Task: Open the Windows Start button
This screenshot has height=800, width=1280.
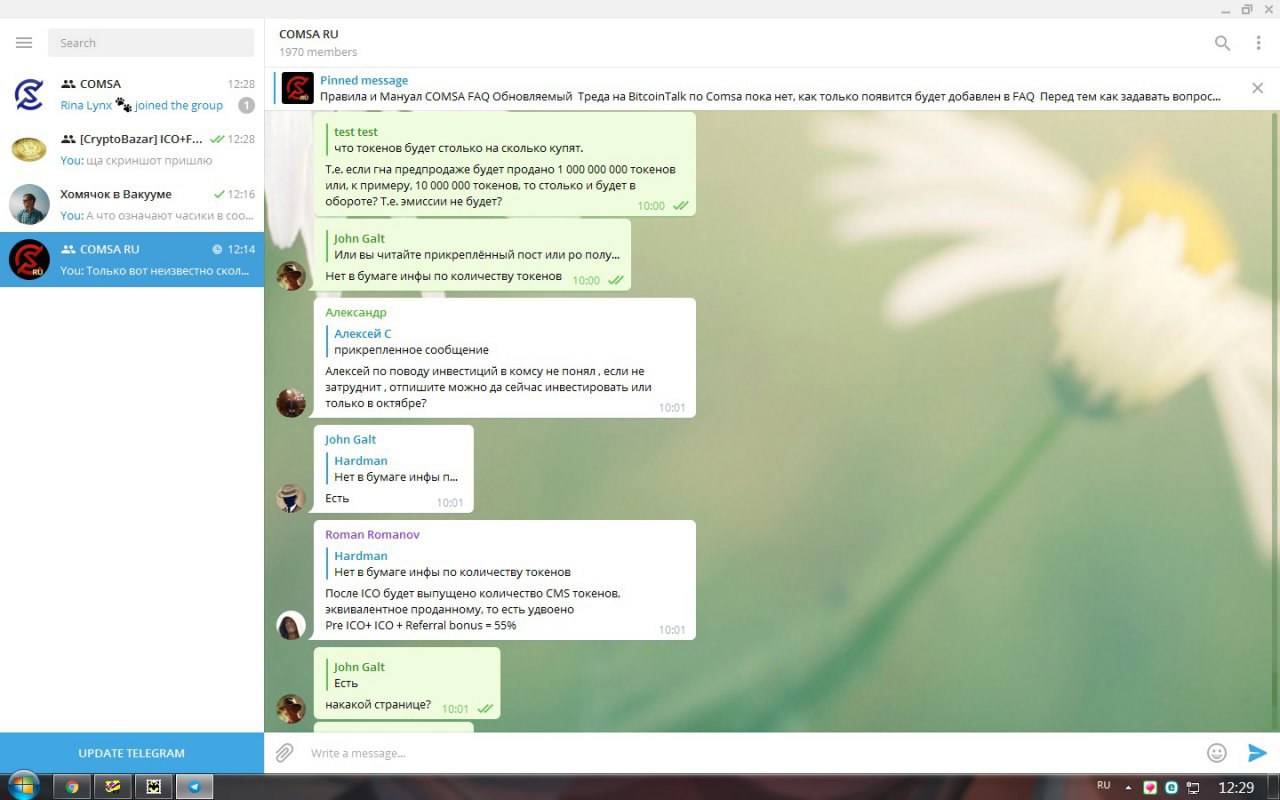Action: pyautogui.click(x=23, y=786)
